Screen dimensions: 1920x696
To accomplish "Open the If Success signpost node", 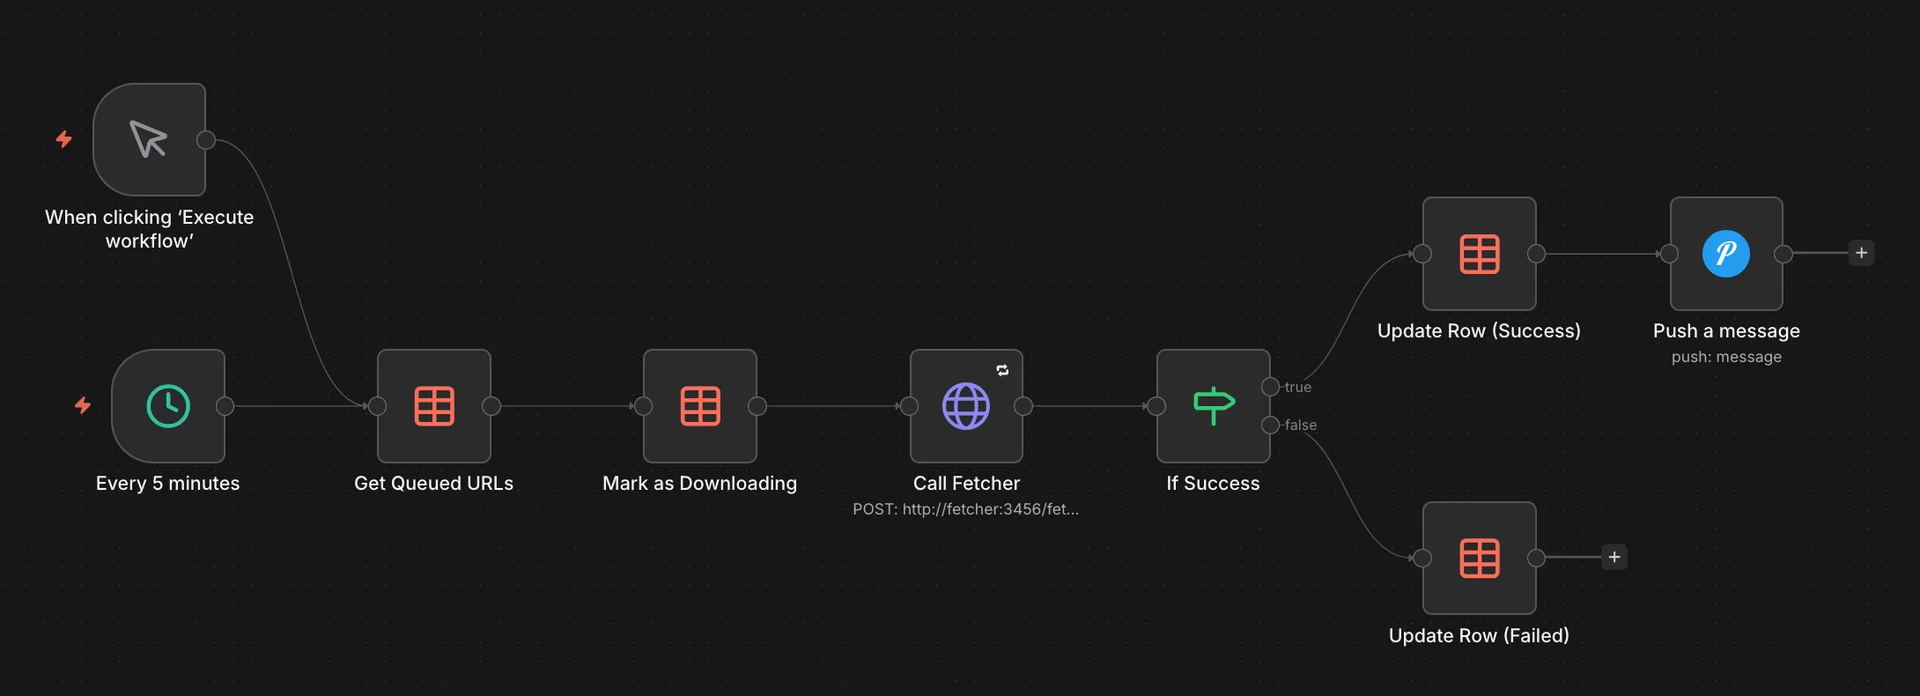I will click(1213, 406).
